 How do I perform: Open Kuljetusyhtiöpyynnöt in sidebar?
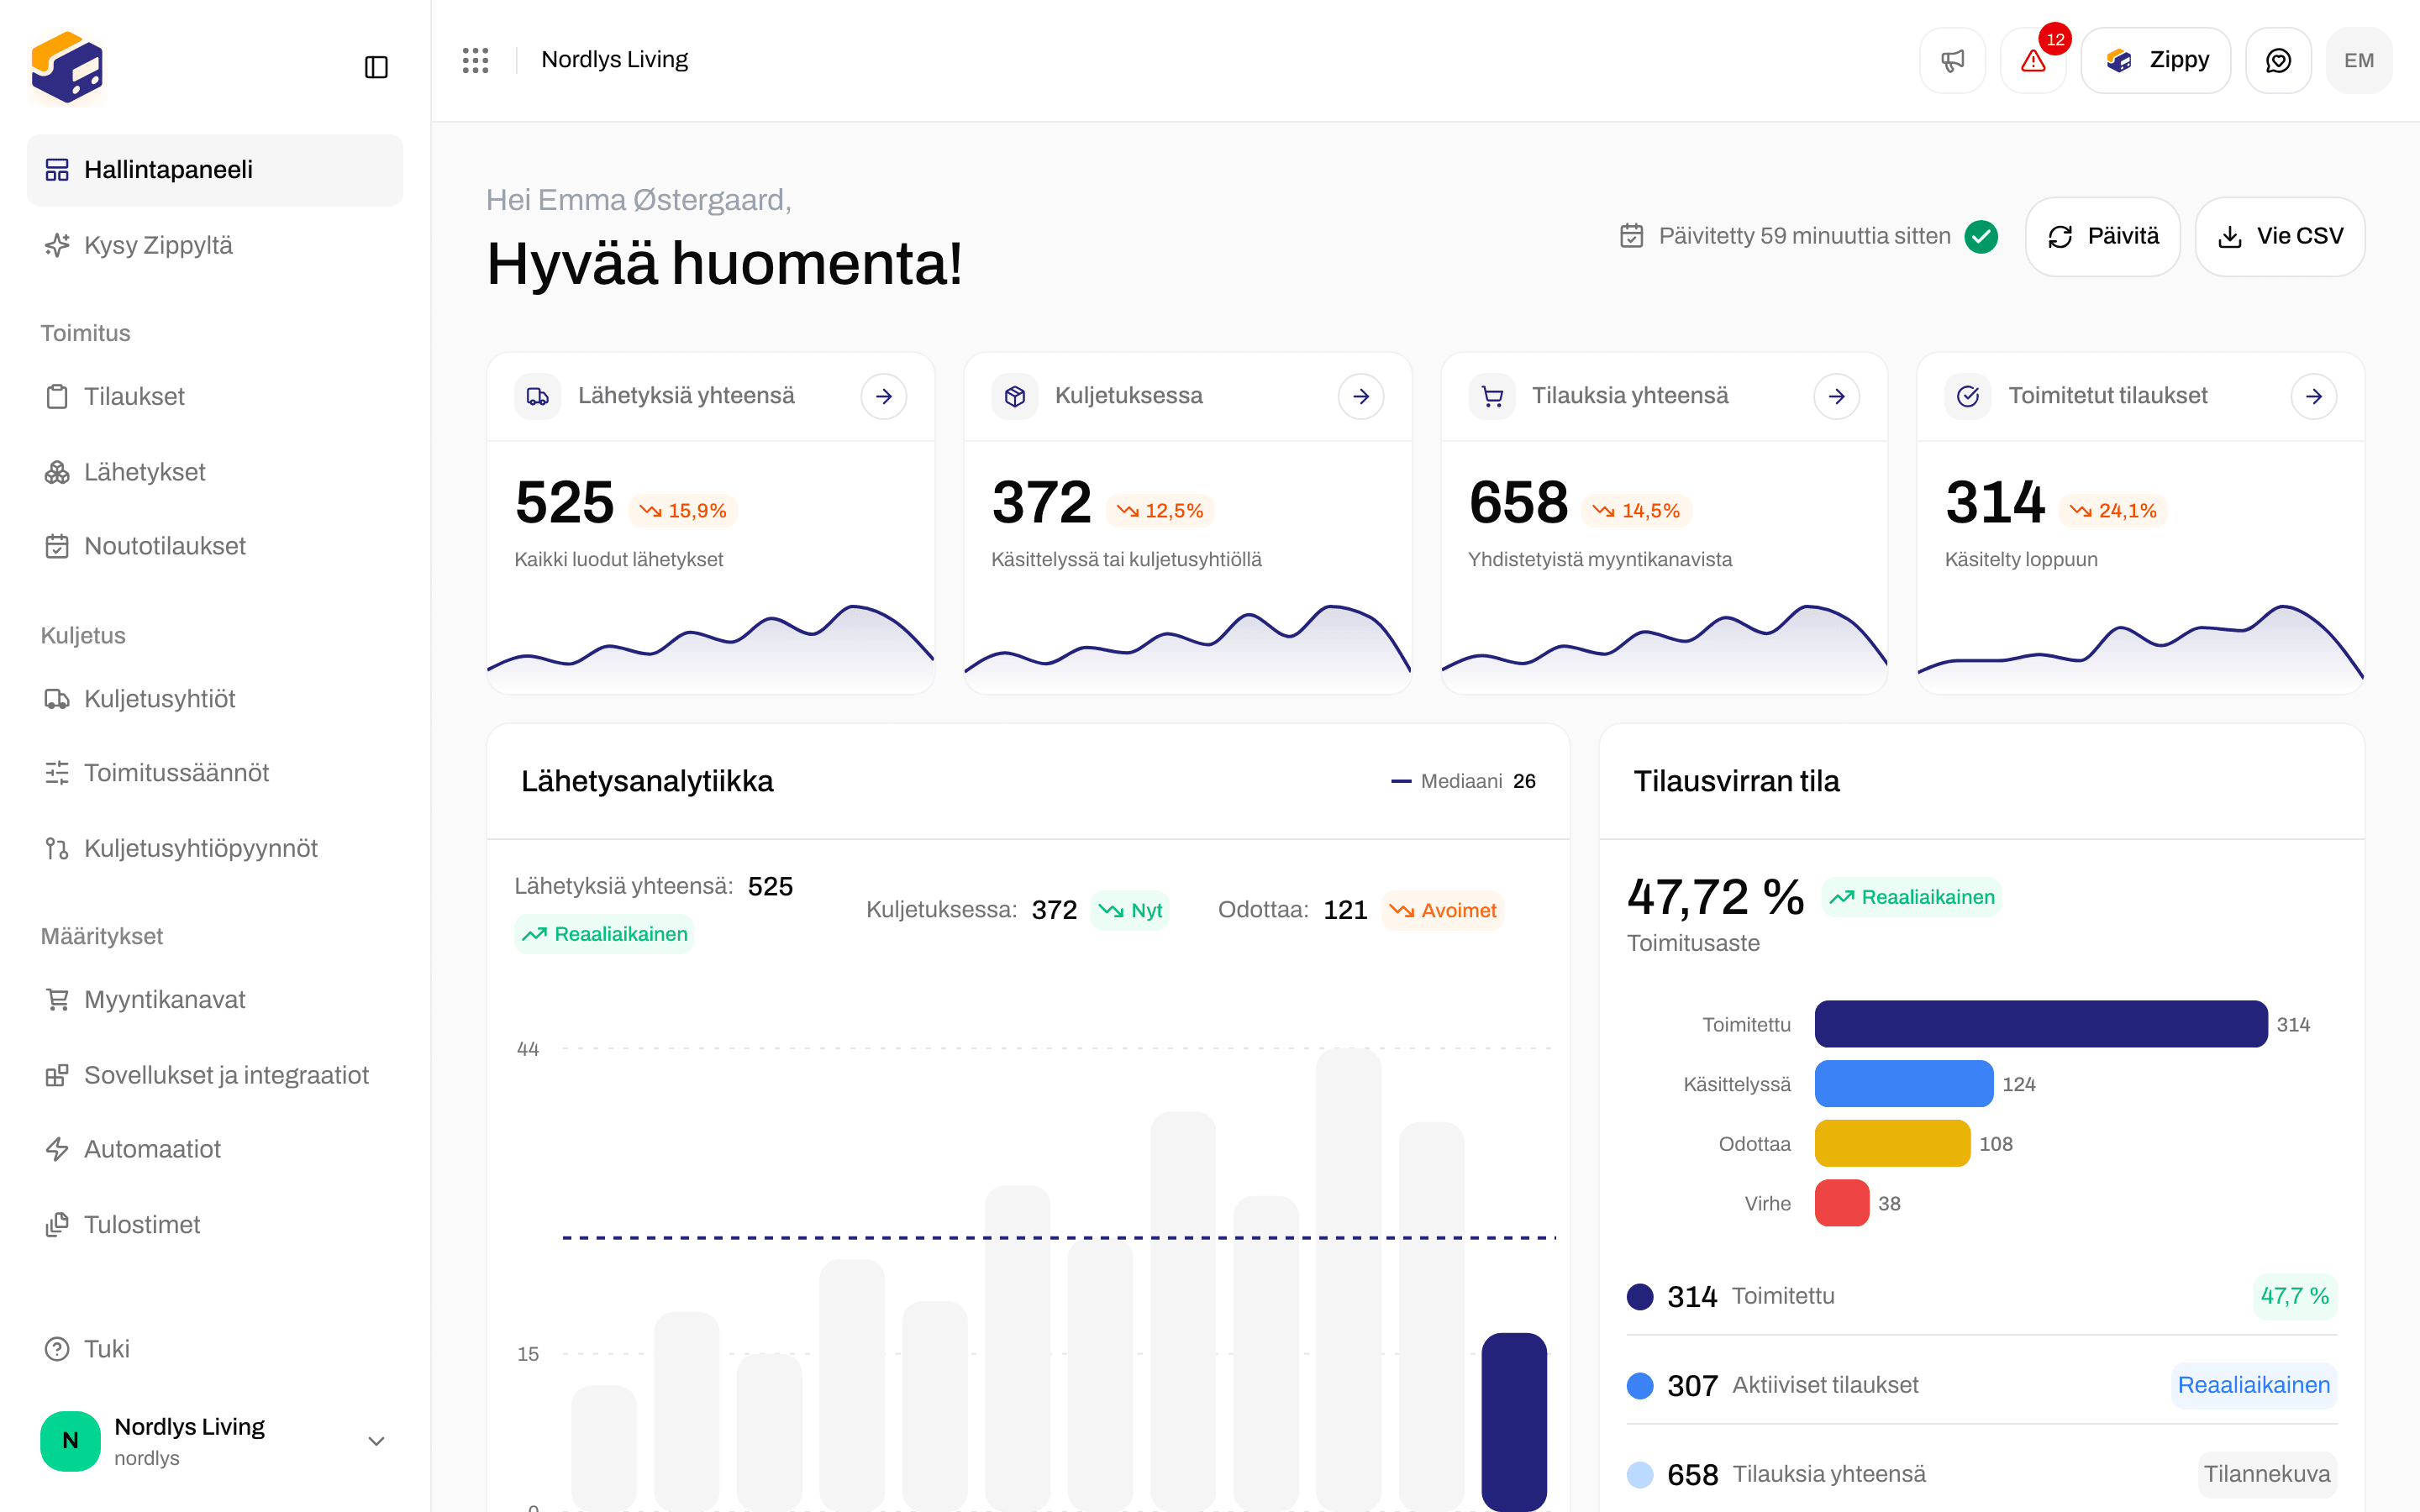pos(215,849)
